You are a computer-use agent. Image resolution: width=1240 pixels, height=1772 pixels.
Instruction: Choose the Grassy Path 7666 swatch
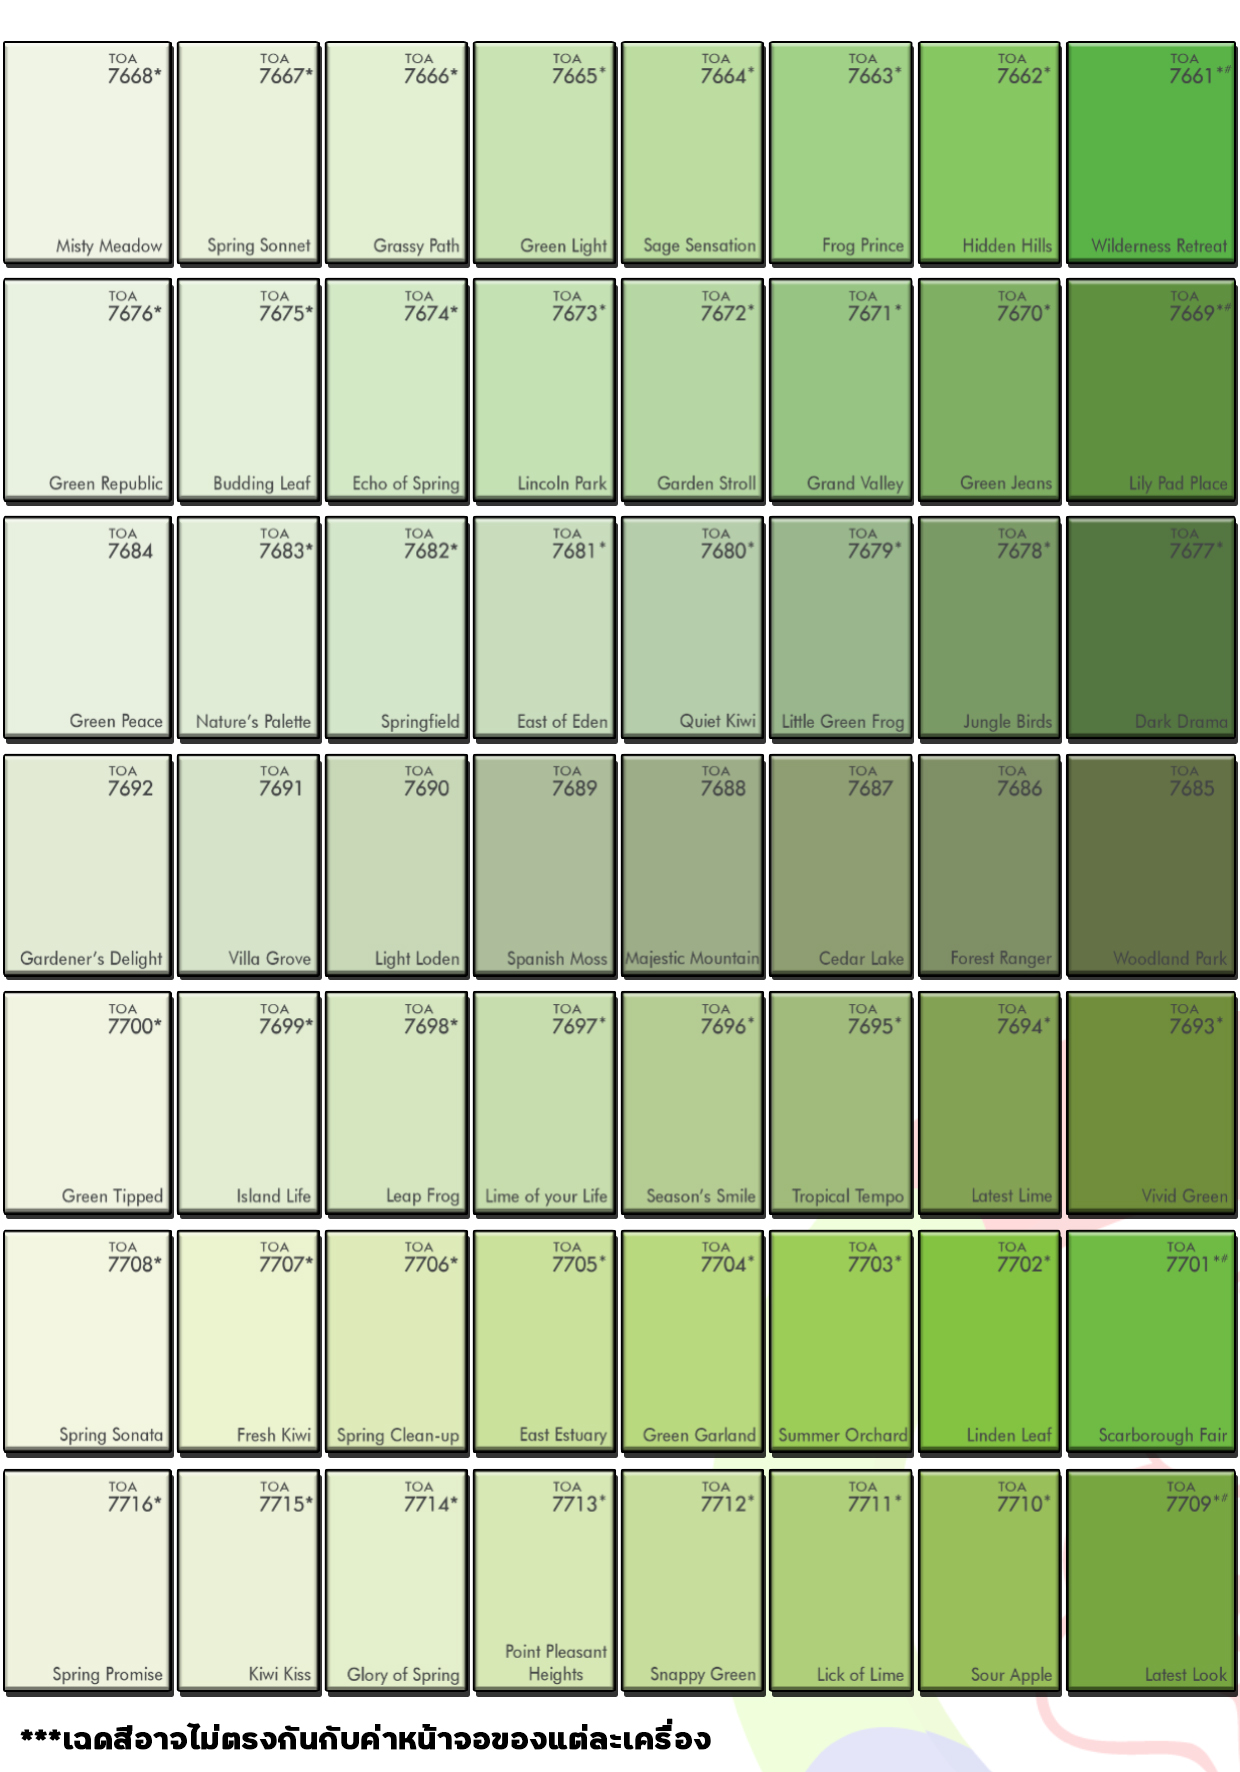click(x=396, y=153)
